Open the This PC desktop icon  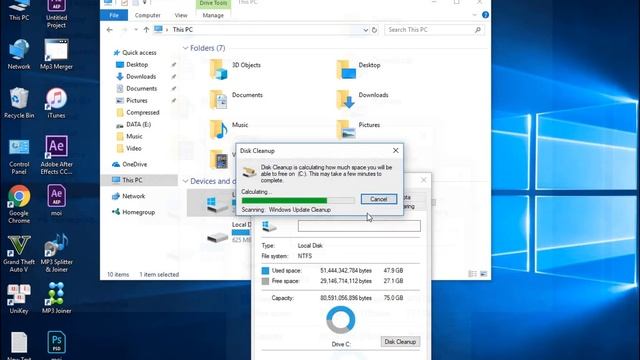pyautogui.click(x=19, y=10)
